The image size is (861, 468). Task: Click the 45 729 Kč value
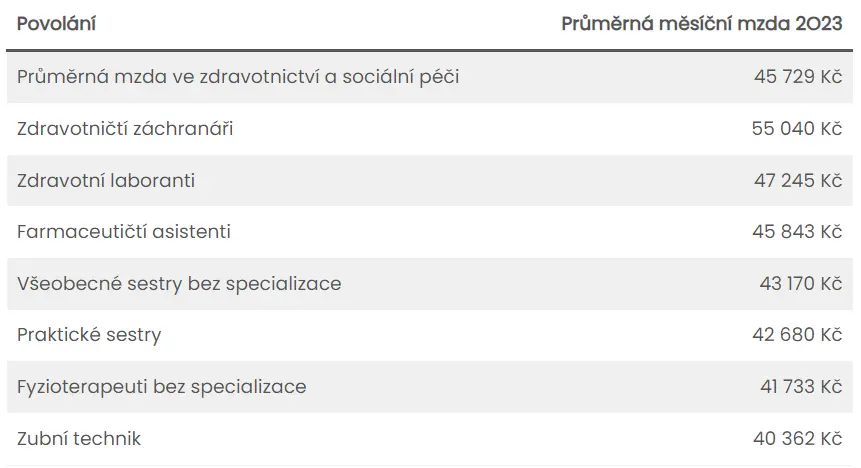pyautogui.click(x=798, y=77)
